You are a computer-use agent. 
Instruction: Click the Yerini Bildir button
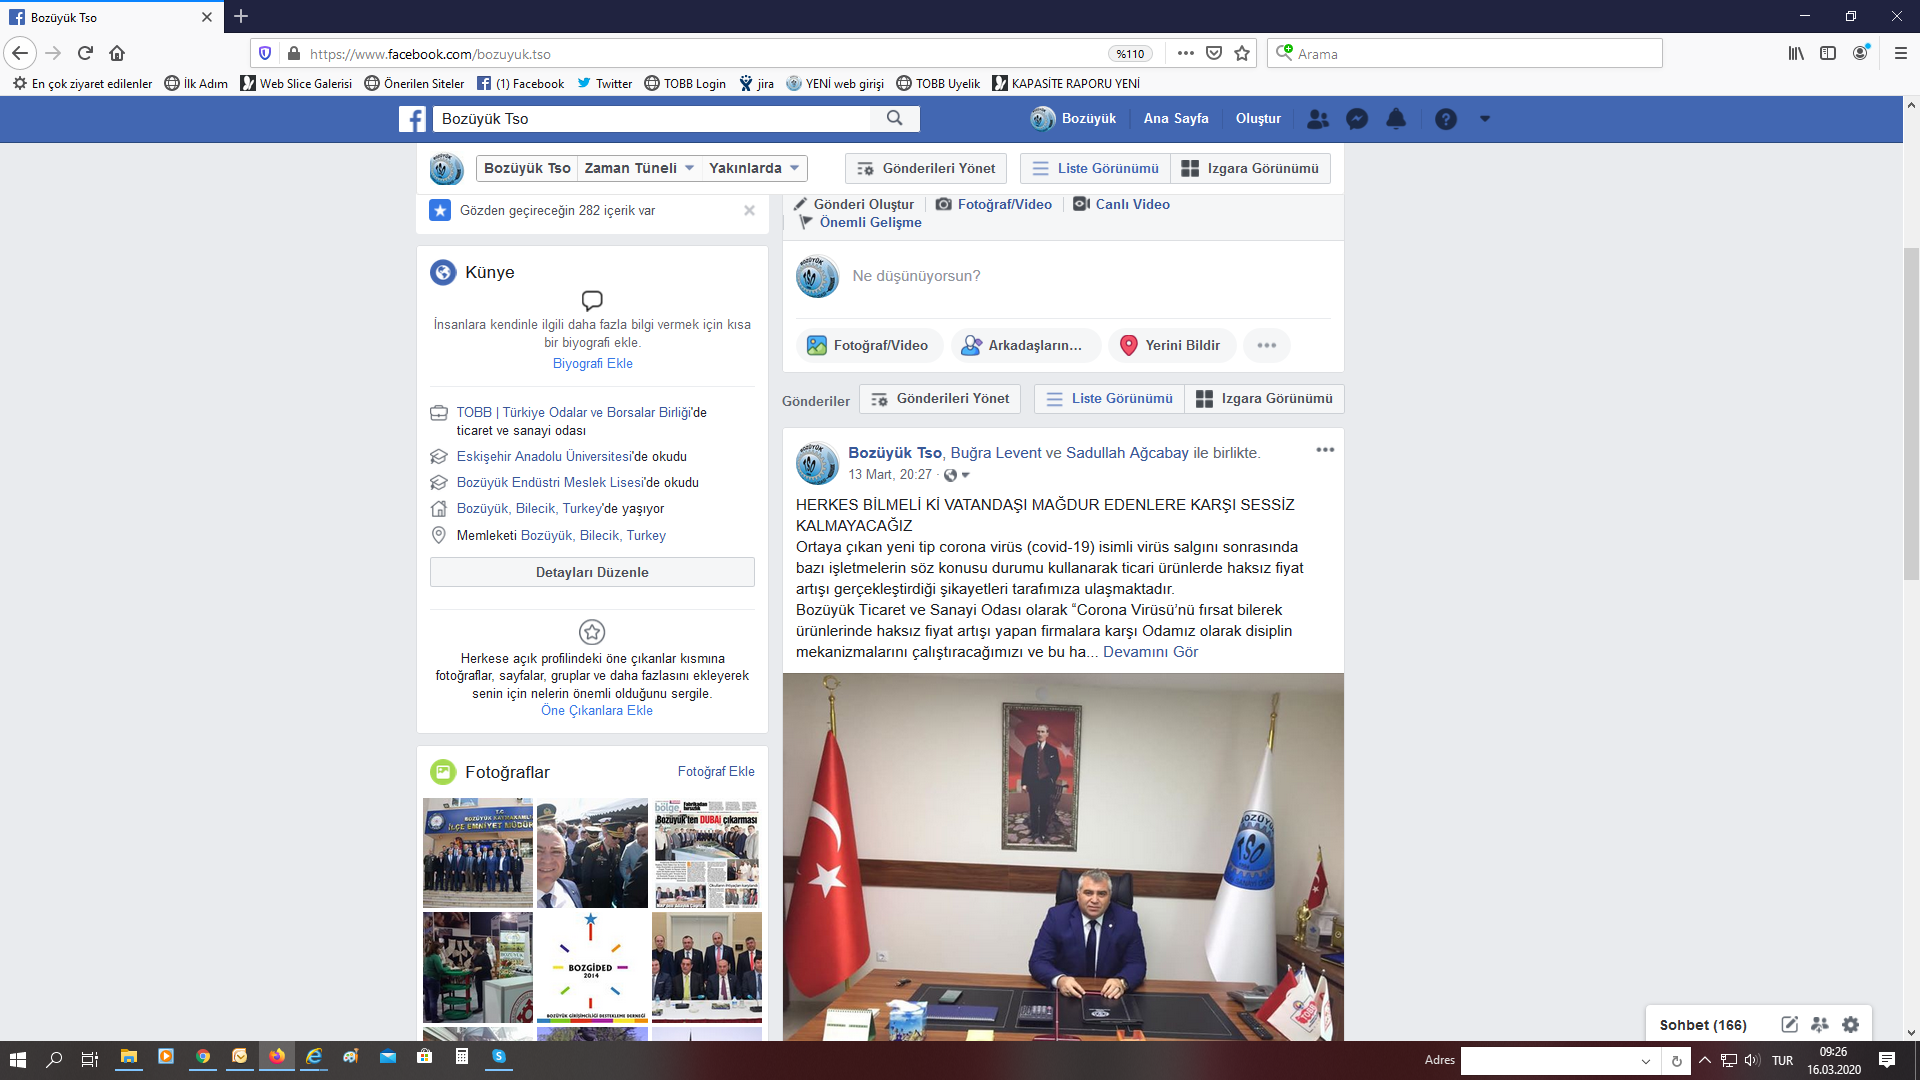click(x=1171, y=345)
